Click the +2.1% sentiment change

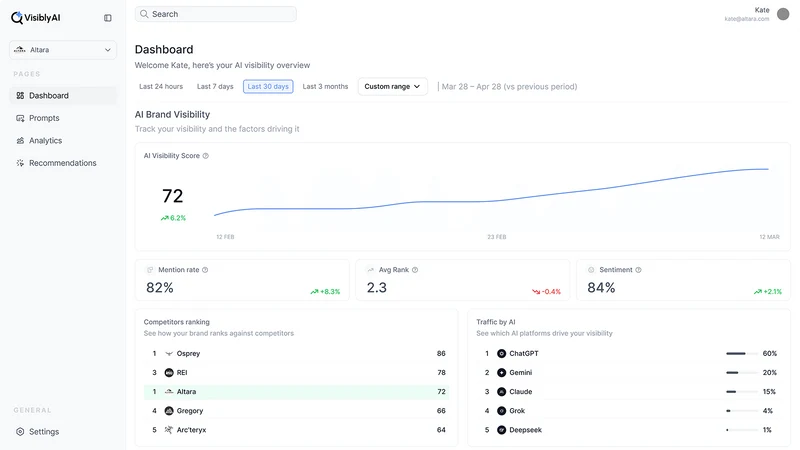tap(768, 292)
